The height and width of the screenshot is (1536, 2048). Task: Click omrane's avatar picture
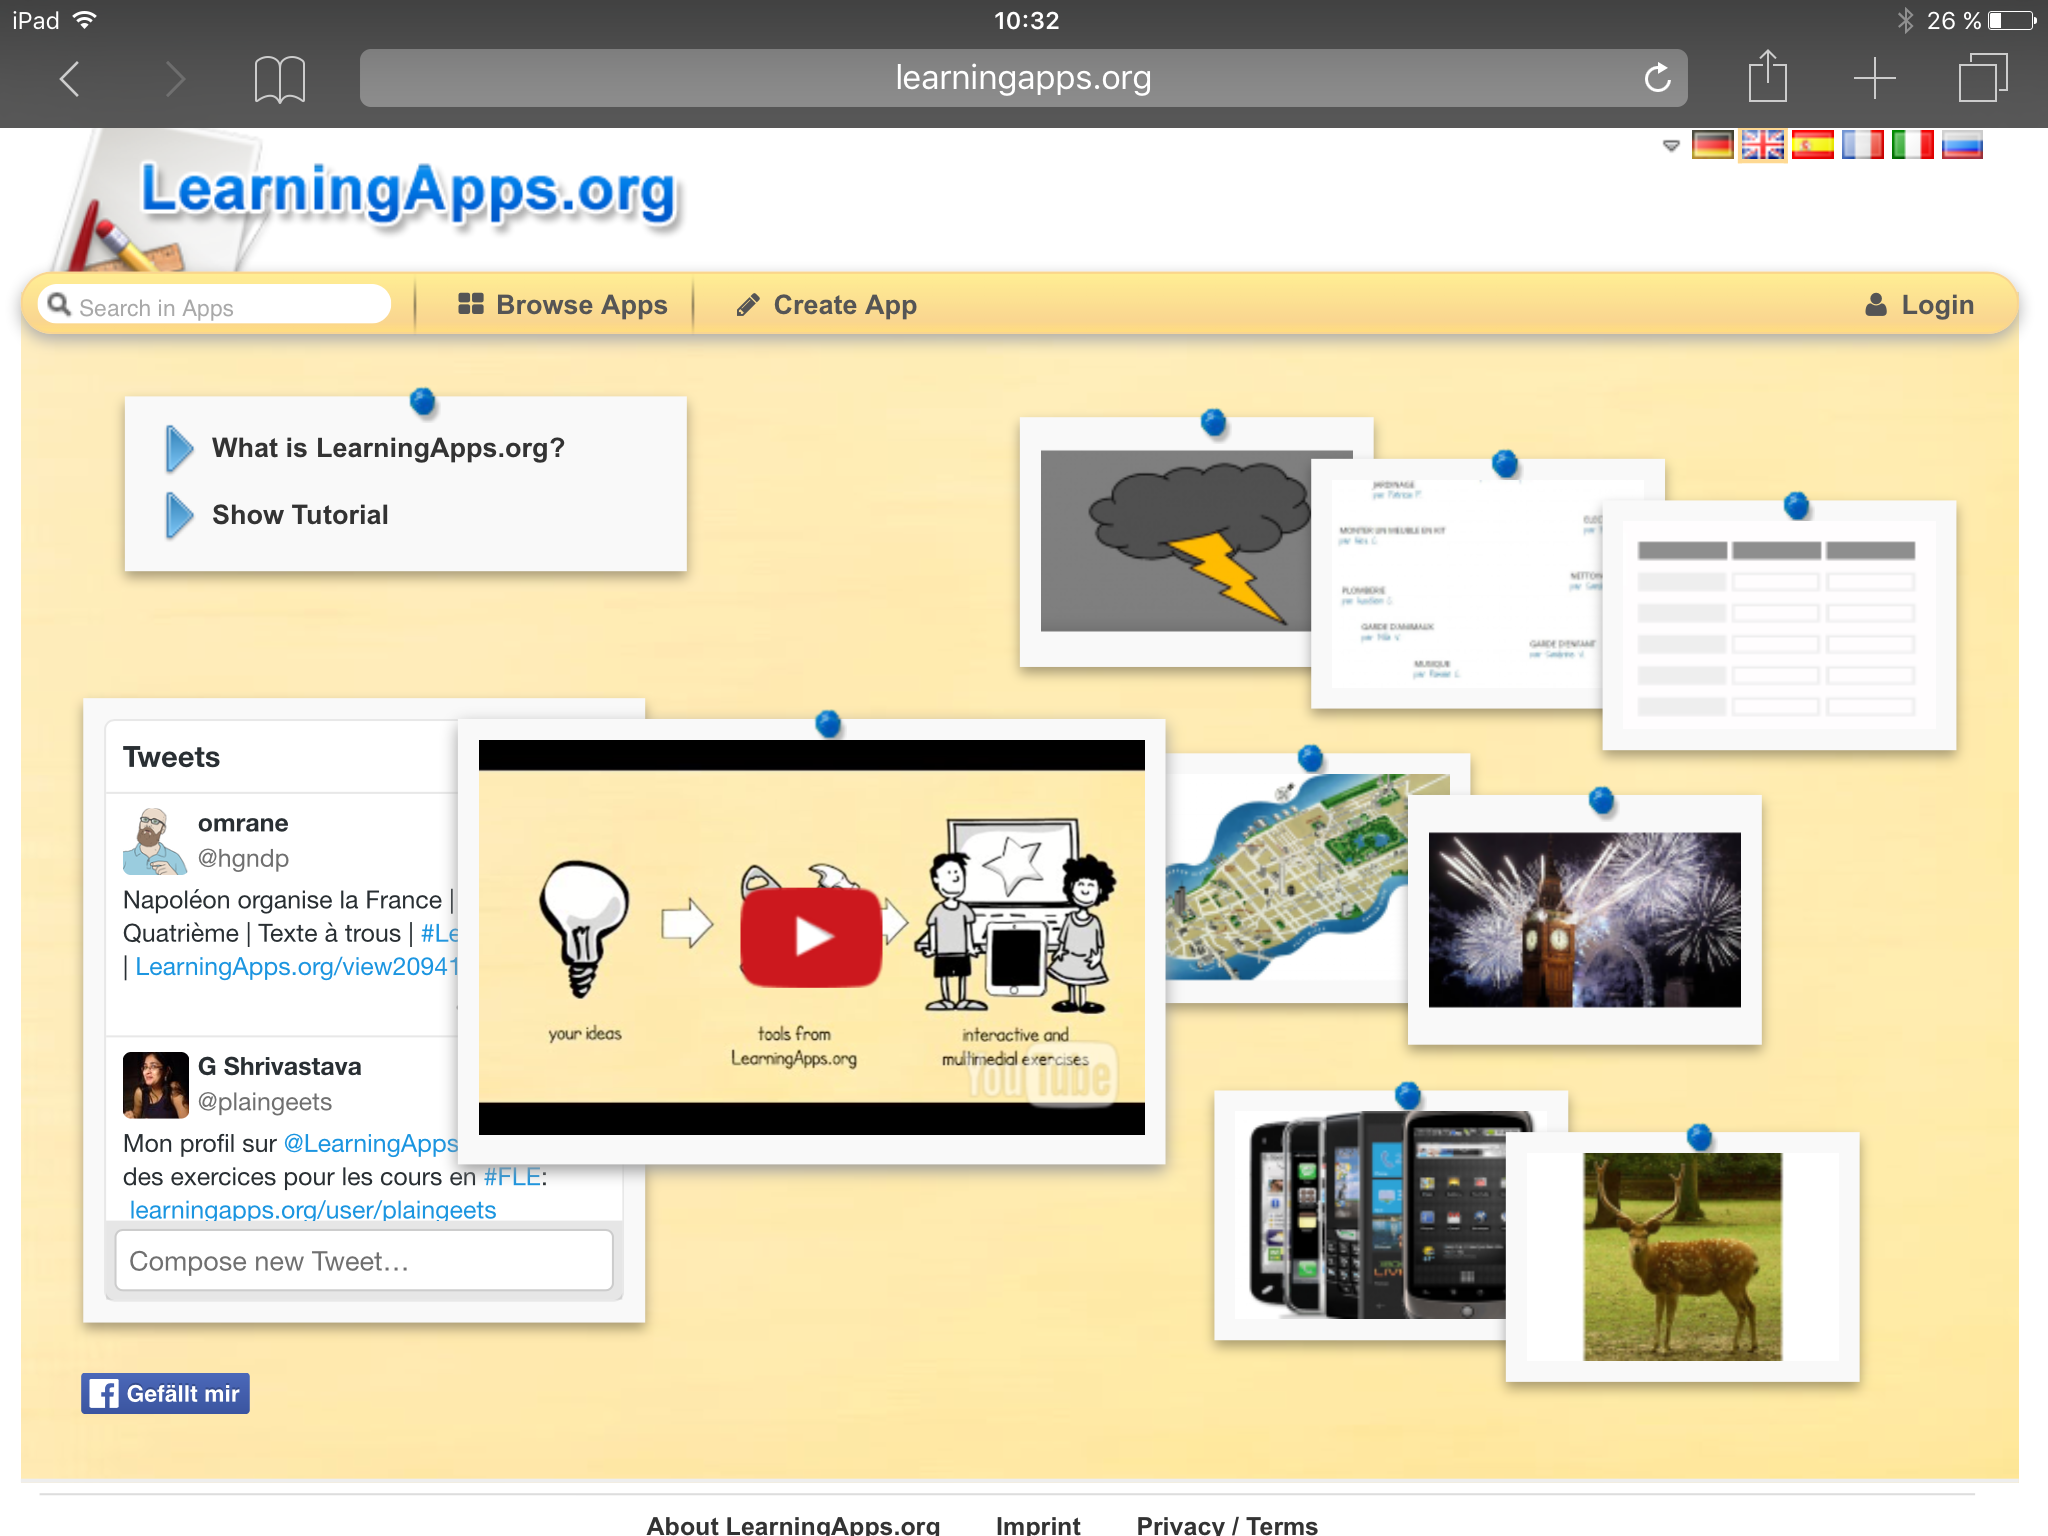pyautogui.click(x=155, y=841)
